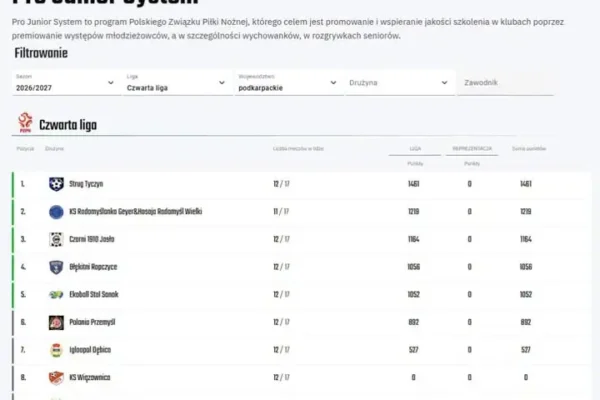Select the LIGA column tab
The width and height of the screenshot is (600, 400).
point(415,149)
